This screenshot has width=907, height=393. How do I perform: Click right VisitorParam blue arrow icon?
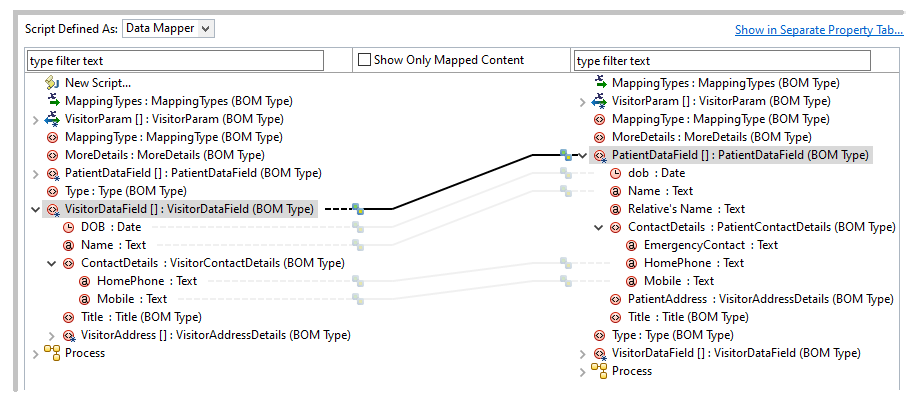tap(600, 101)
